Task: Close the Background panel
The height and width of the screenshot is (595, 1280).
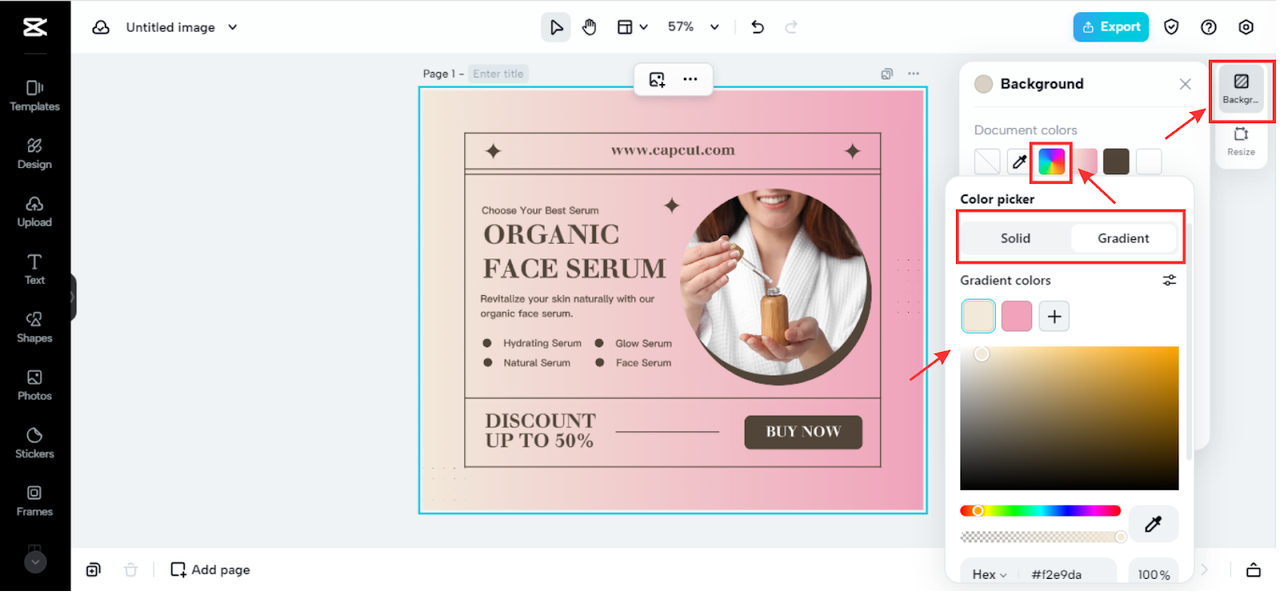Action: click(1185, 84)
